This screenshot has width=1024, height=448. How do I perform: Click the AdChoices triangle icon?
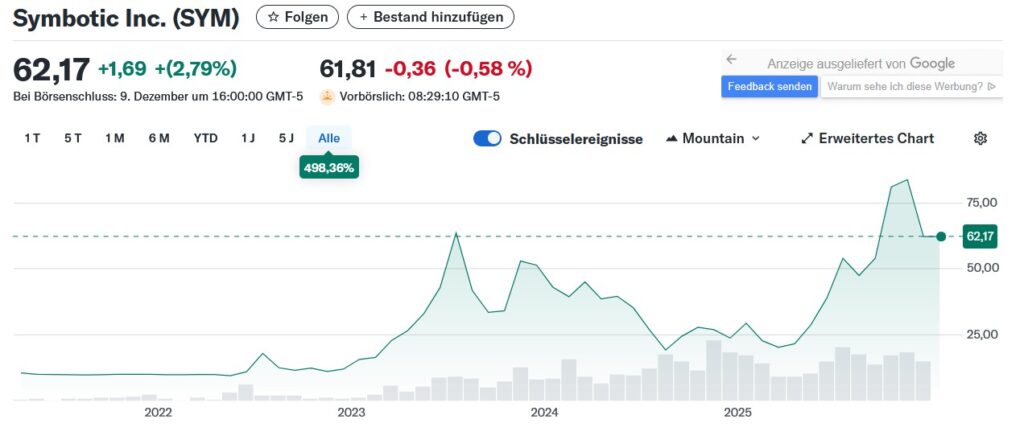pos(991,86)
